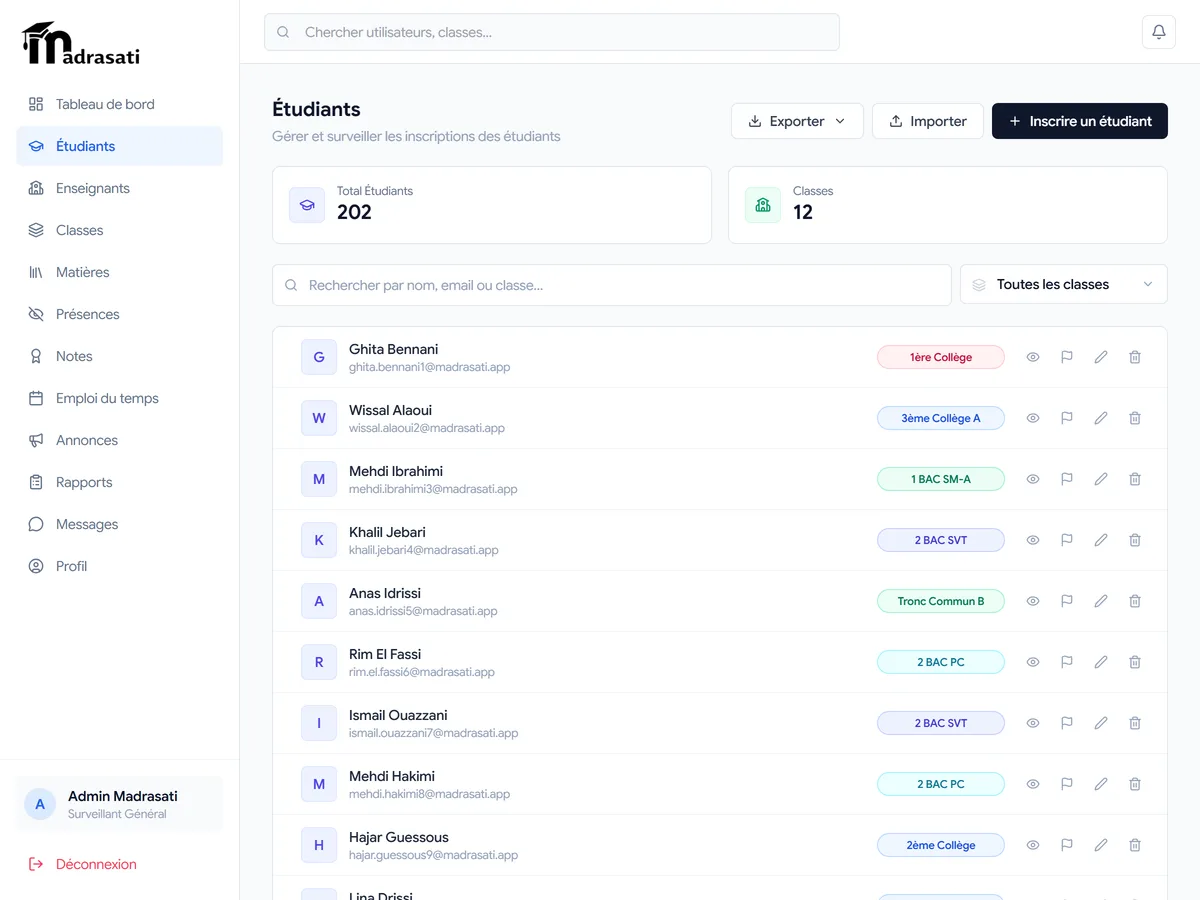The height and width of the screenshot is (900, 1200).
Task: View Wissal Alaoui via the eye icon
Action: pos(1033,418)
